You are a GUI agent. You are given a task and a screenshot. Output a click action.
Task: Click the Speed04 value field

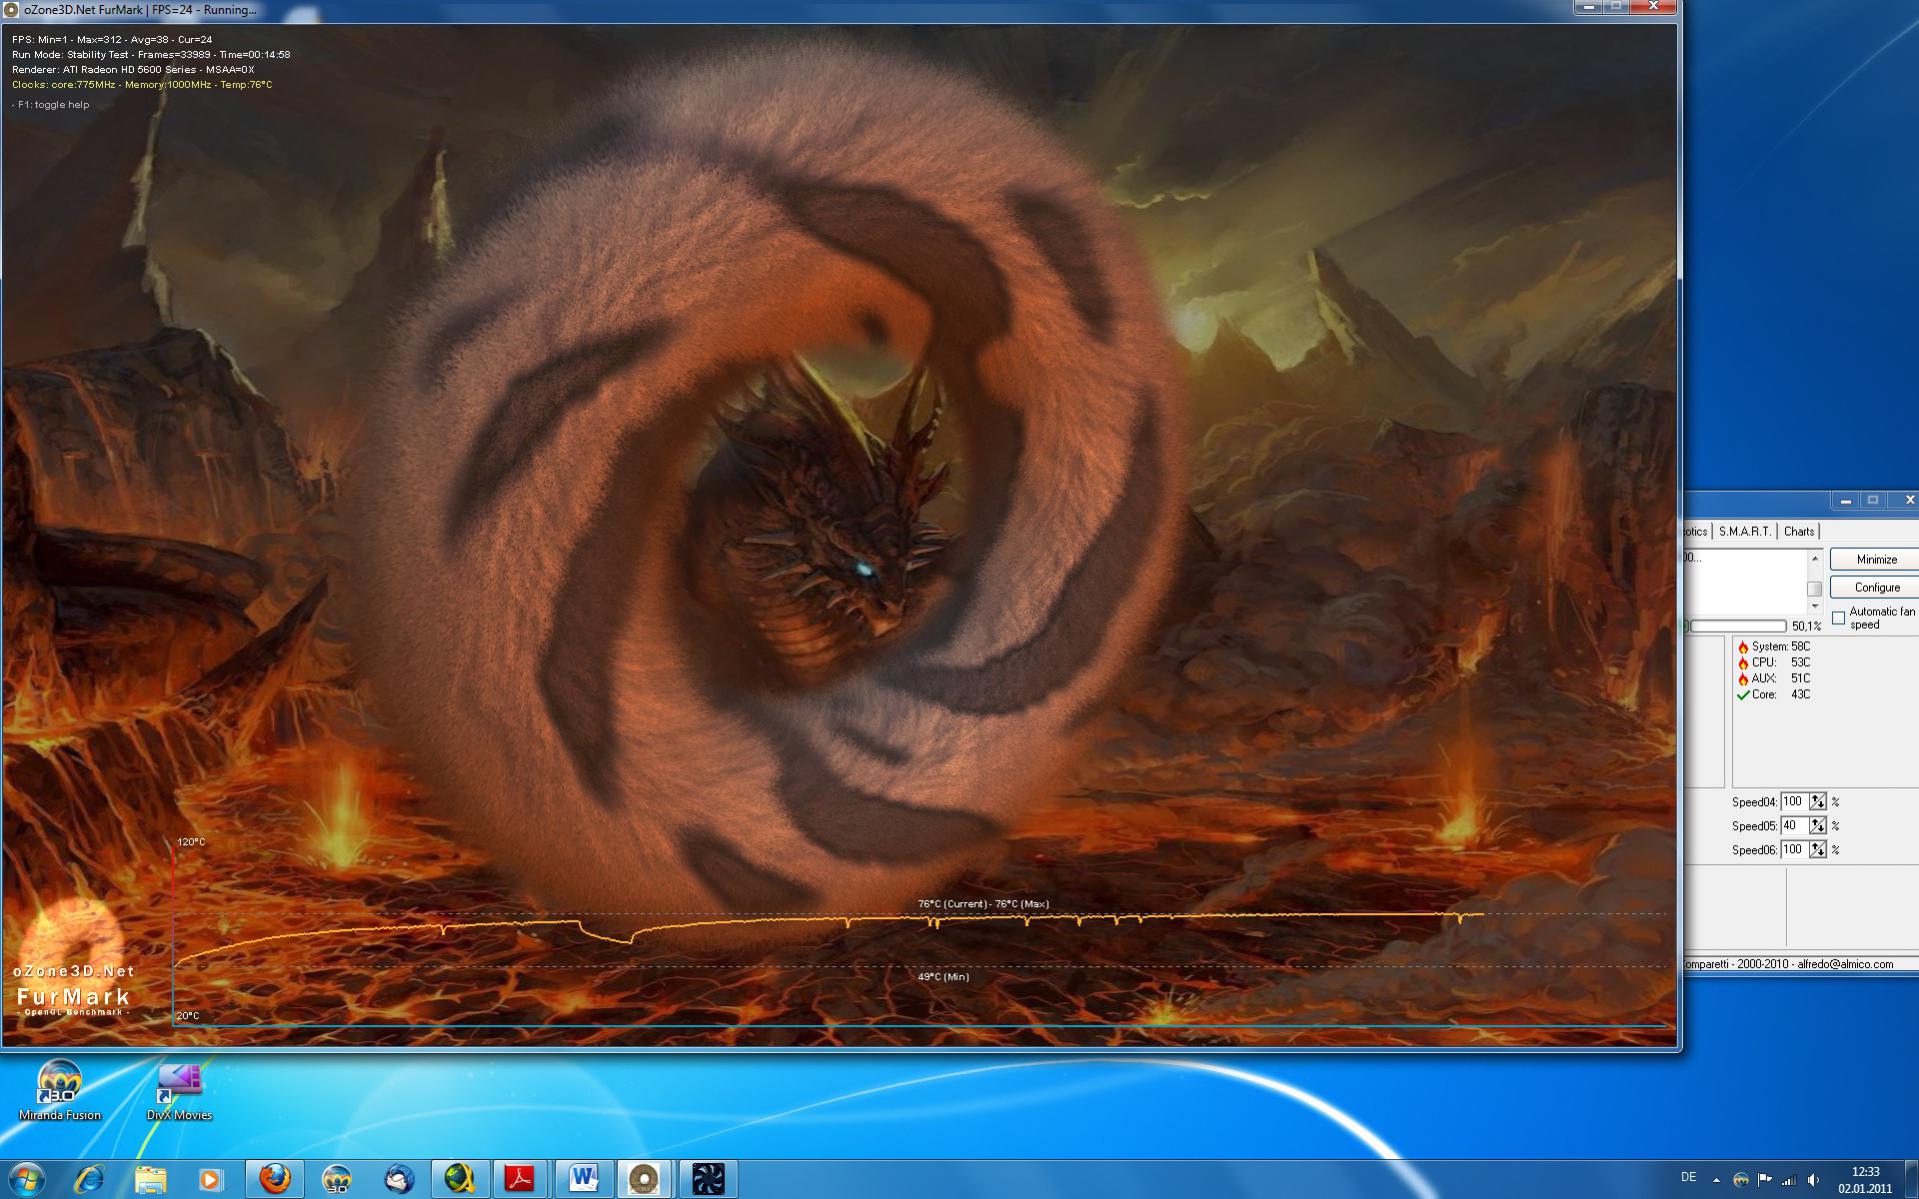click(1794, 801)
